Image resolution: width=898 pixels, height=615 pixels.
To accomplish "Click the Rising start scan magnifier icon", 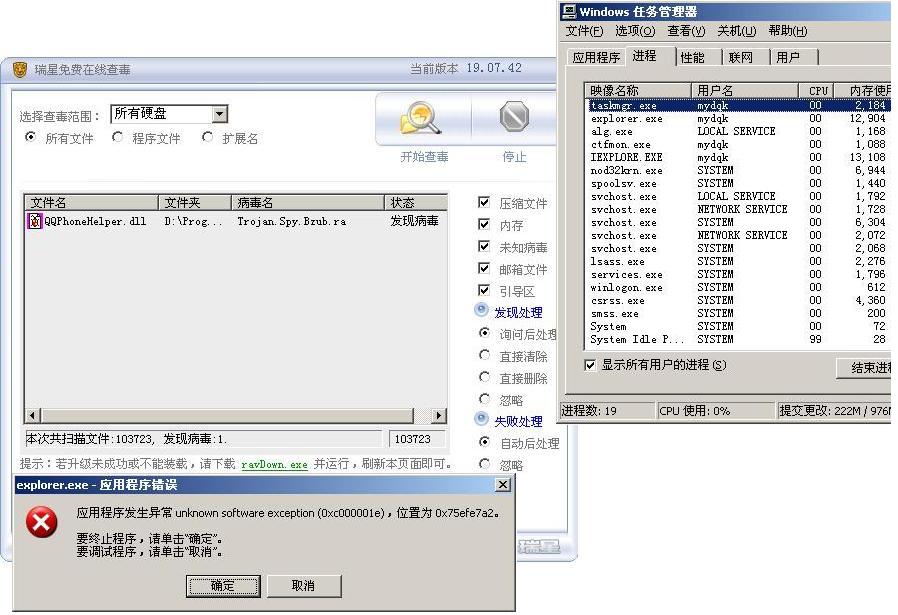I will (x=421, y=118).
